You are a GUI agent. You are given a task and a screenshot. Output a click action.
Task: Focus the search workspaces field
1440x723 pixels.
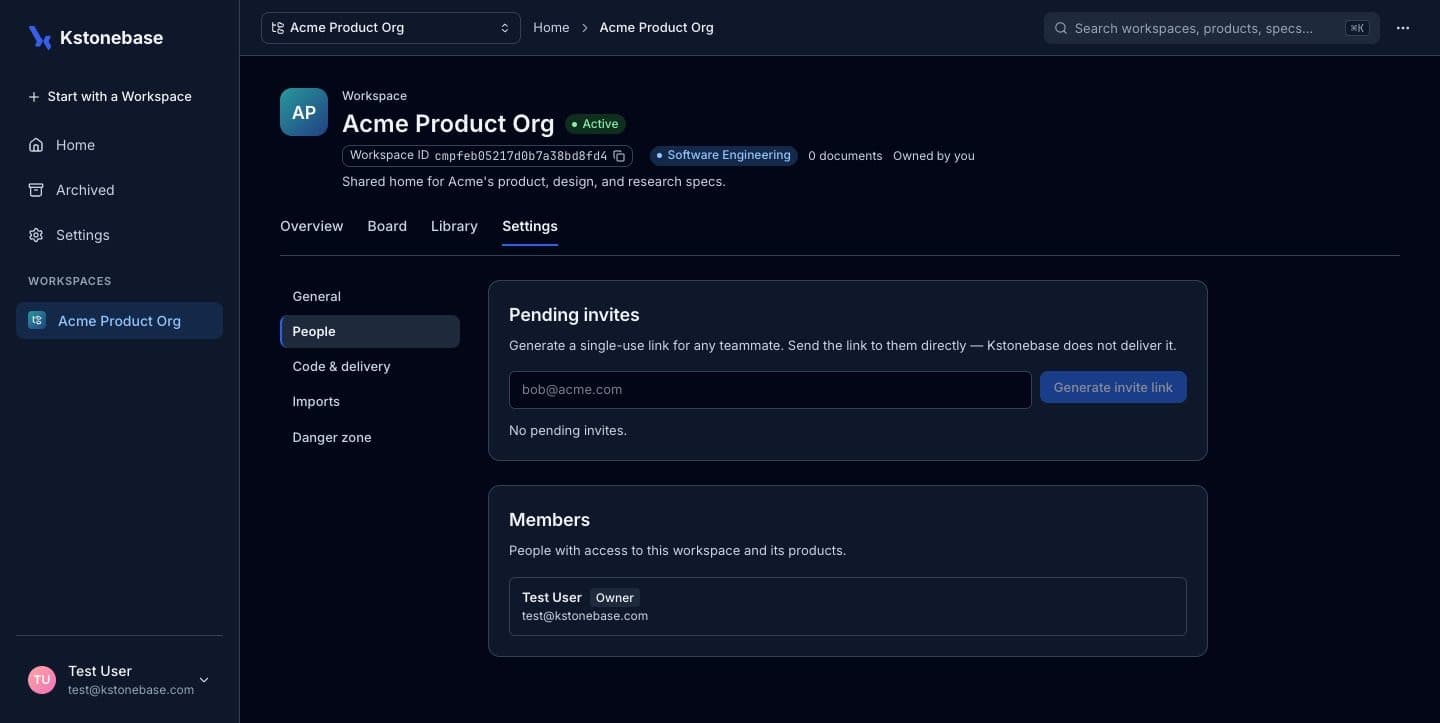(1212, 28)
